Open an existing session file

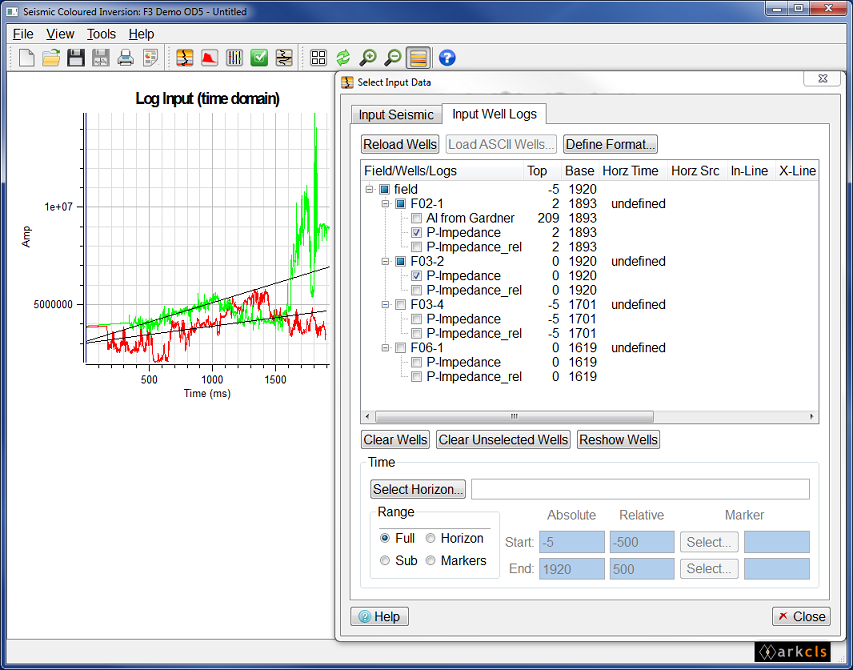click(x=51, y=58)
